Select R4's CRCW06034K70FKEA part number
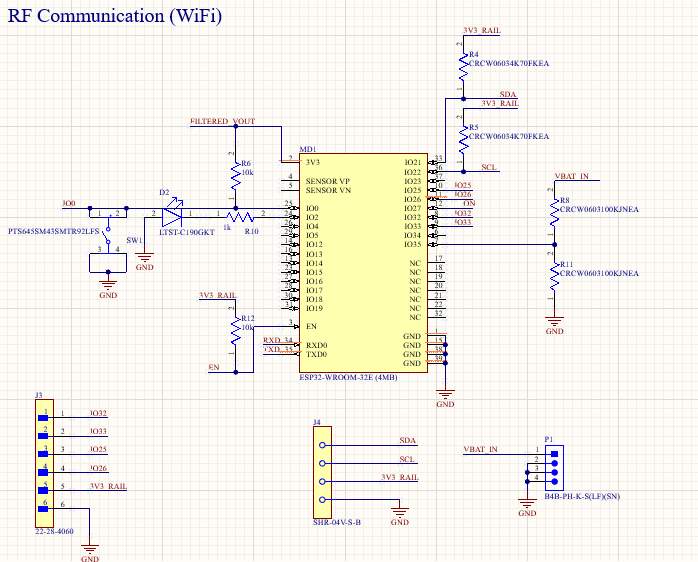 (x=509, y=64)
